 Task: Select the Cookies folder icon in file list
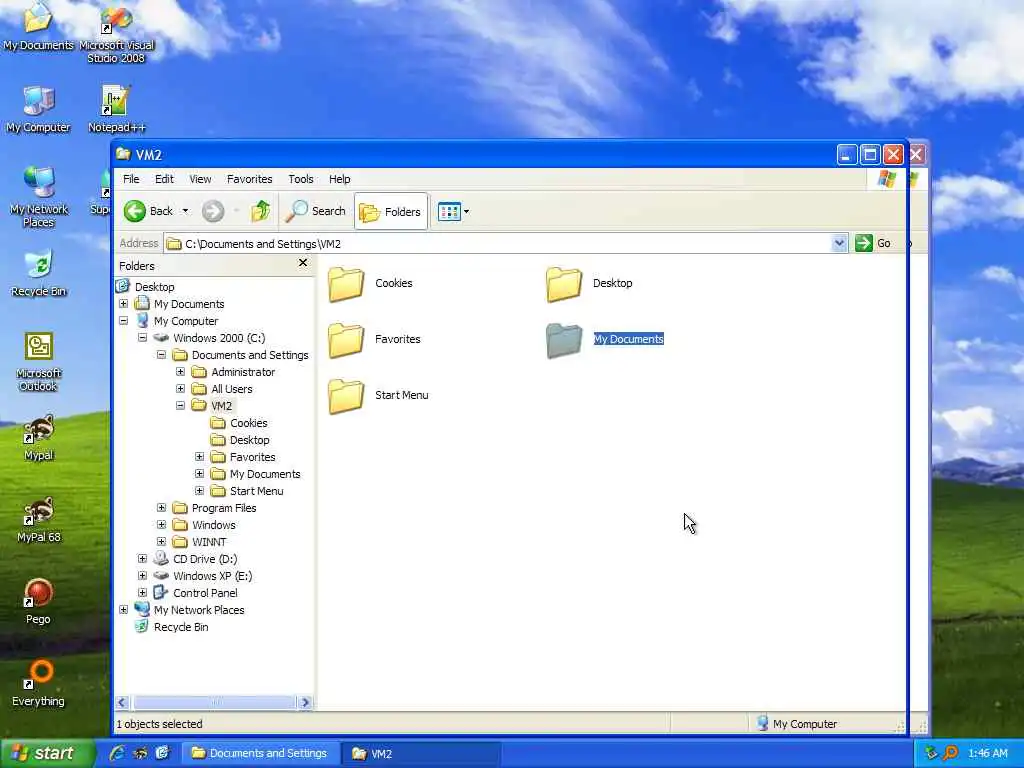coord(346,283)
